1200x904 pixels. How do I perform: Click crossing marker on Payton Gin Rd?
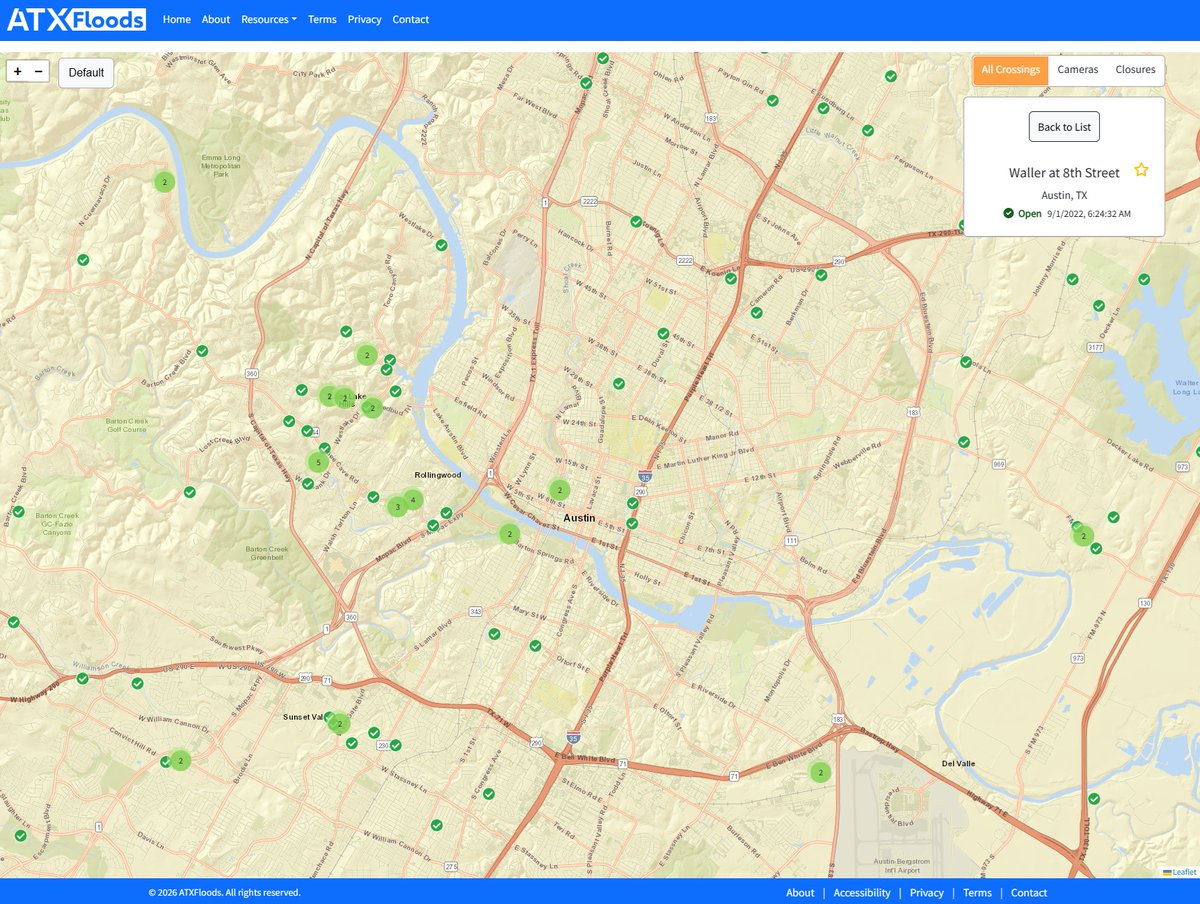coord(772,101)
